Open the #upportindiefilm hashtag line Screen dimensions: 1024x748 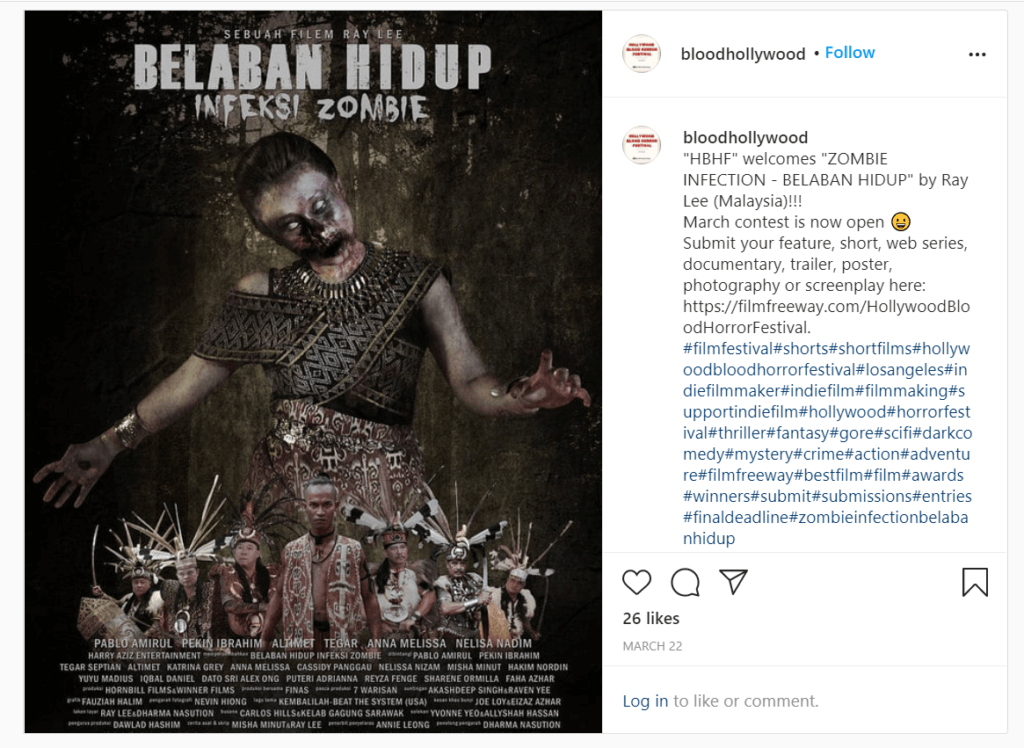[x=741, y=412]
